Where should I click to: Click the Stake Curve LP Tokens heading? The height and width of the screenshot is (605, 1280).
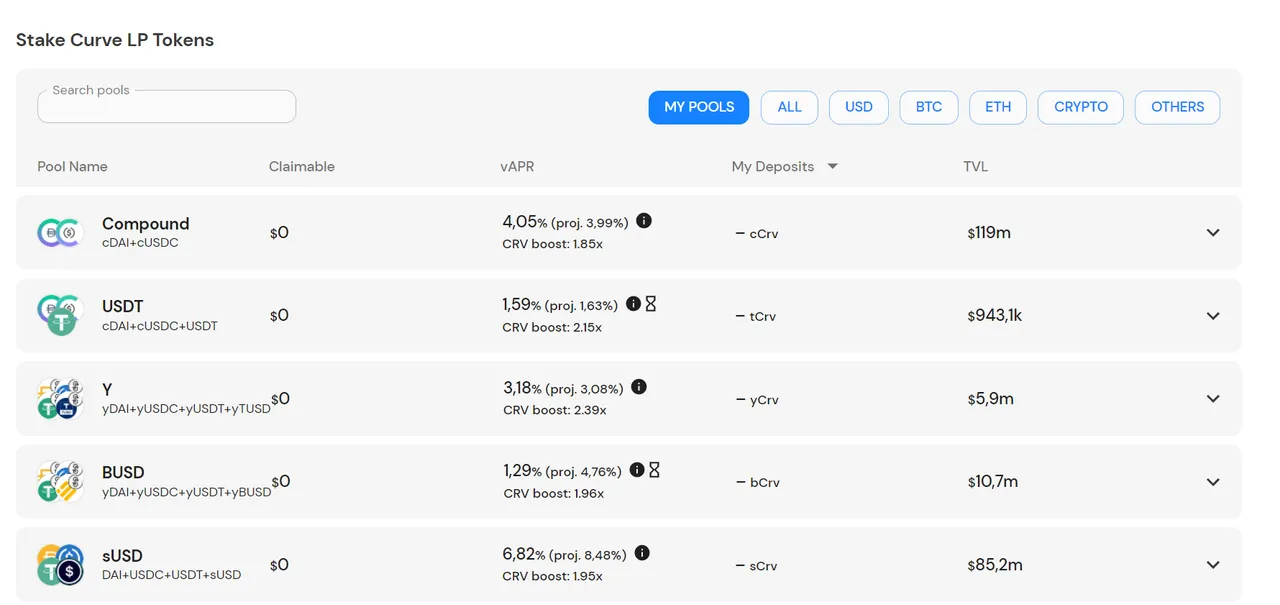coord(115,40)
